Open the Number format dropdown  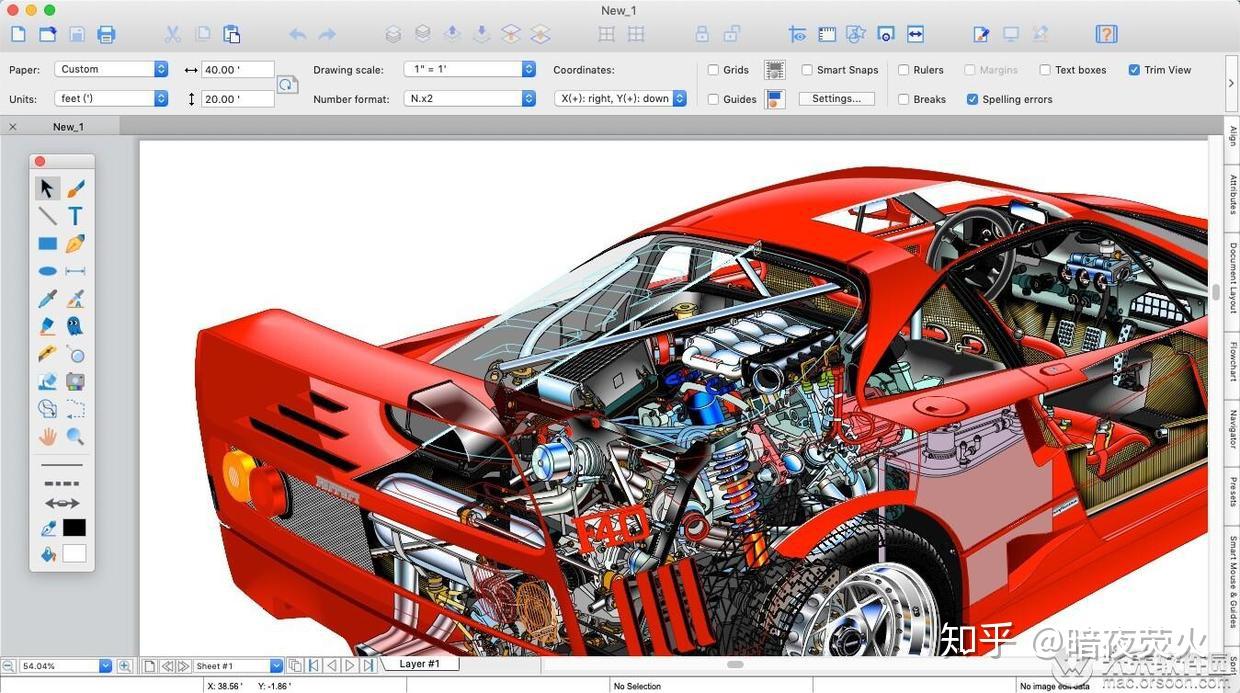470,98
